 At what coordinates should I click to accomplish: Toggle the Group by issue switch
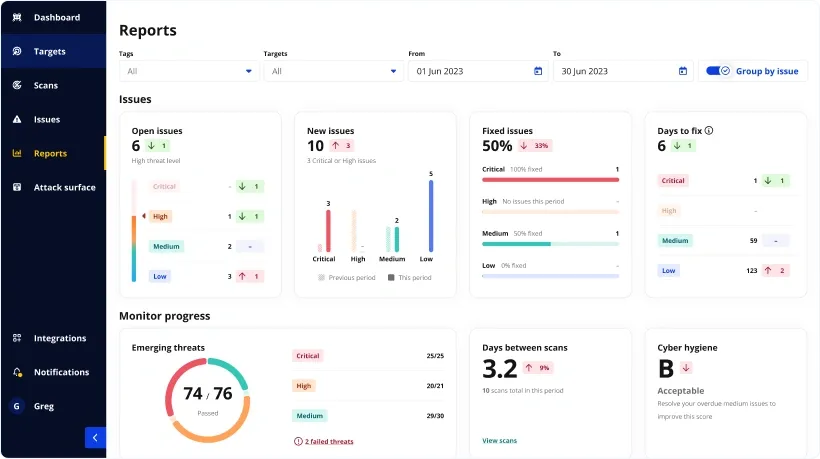718,71
